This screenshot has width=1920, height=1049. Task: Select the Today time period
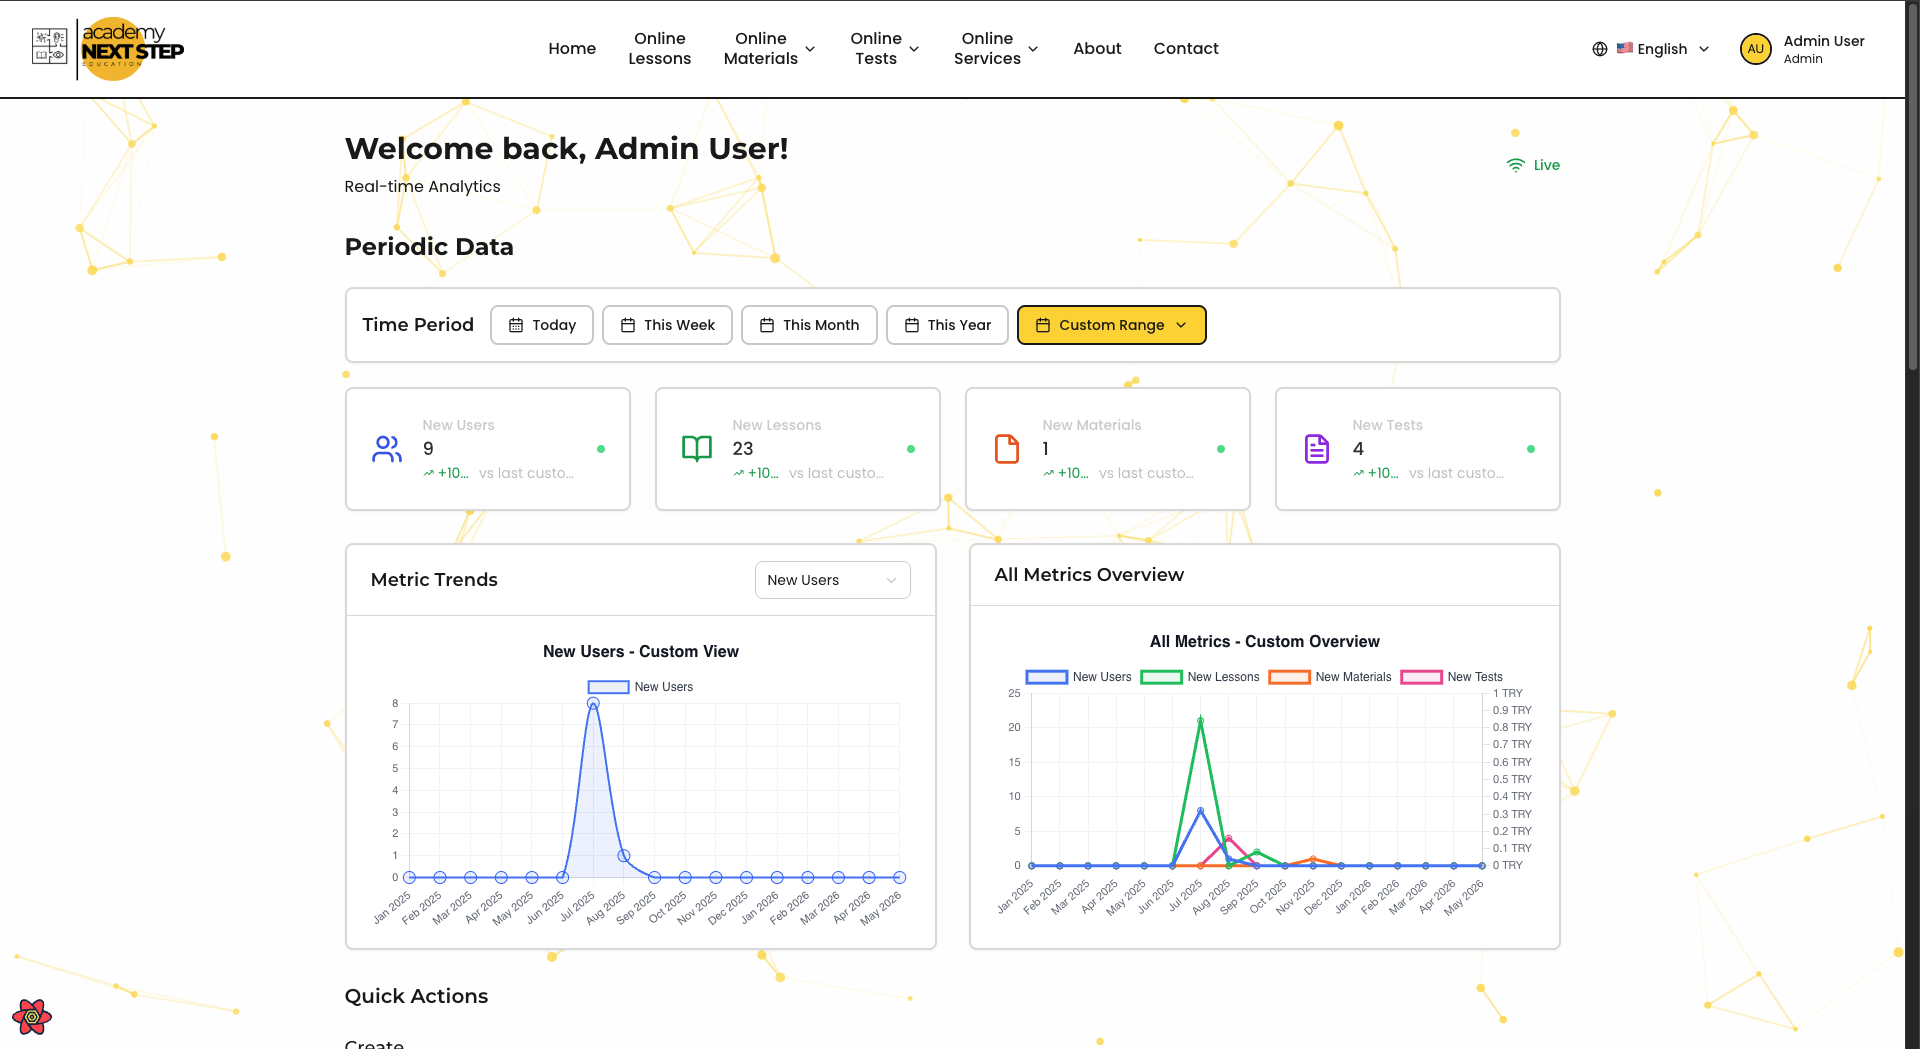pos(542,325)
